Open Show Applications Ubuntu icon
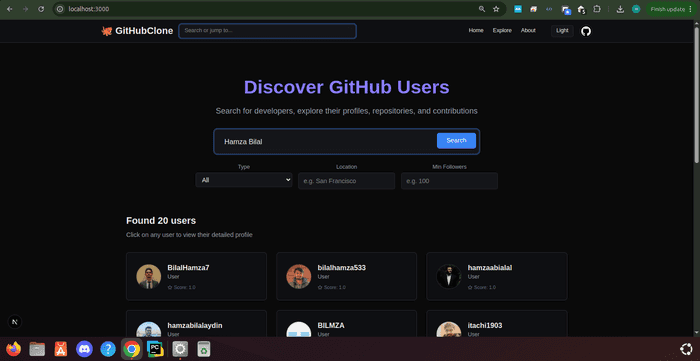 (686, 349)
